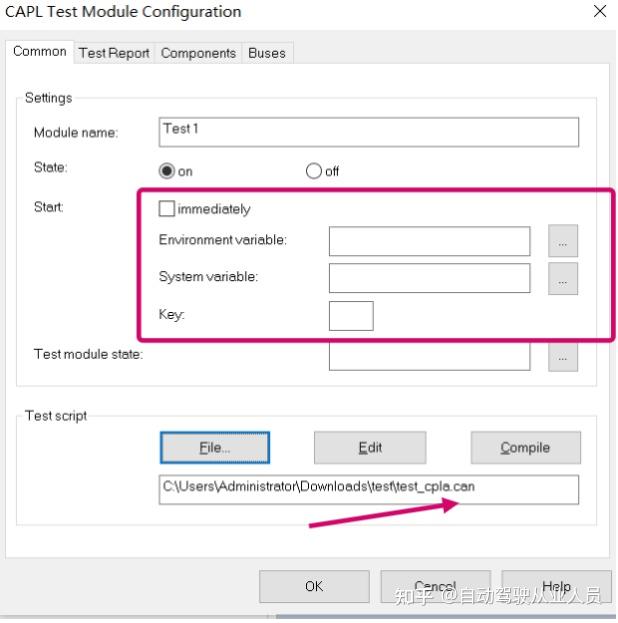
Task: Open the Buses tab
Action: 267,53
